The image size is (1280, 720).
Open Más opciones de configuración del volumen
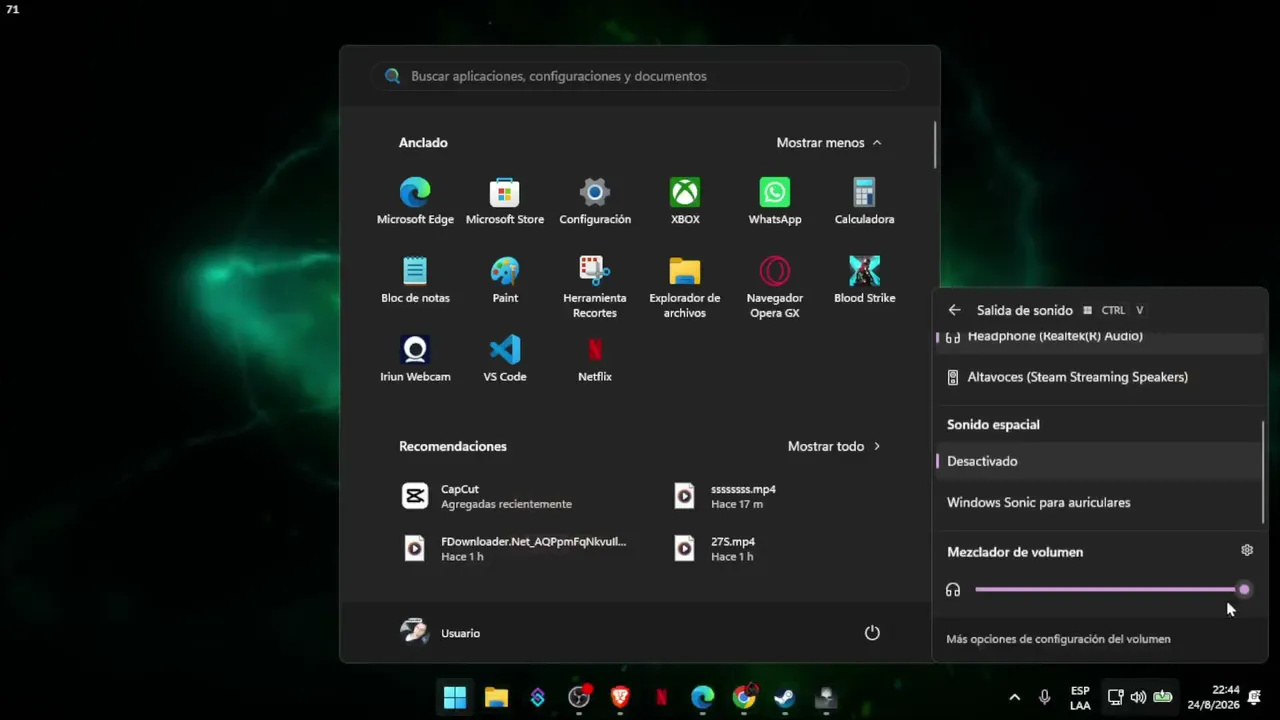[1058, 639]
